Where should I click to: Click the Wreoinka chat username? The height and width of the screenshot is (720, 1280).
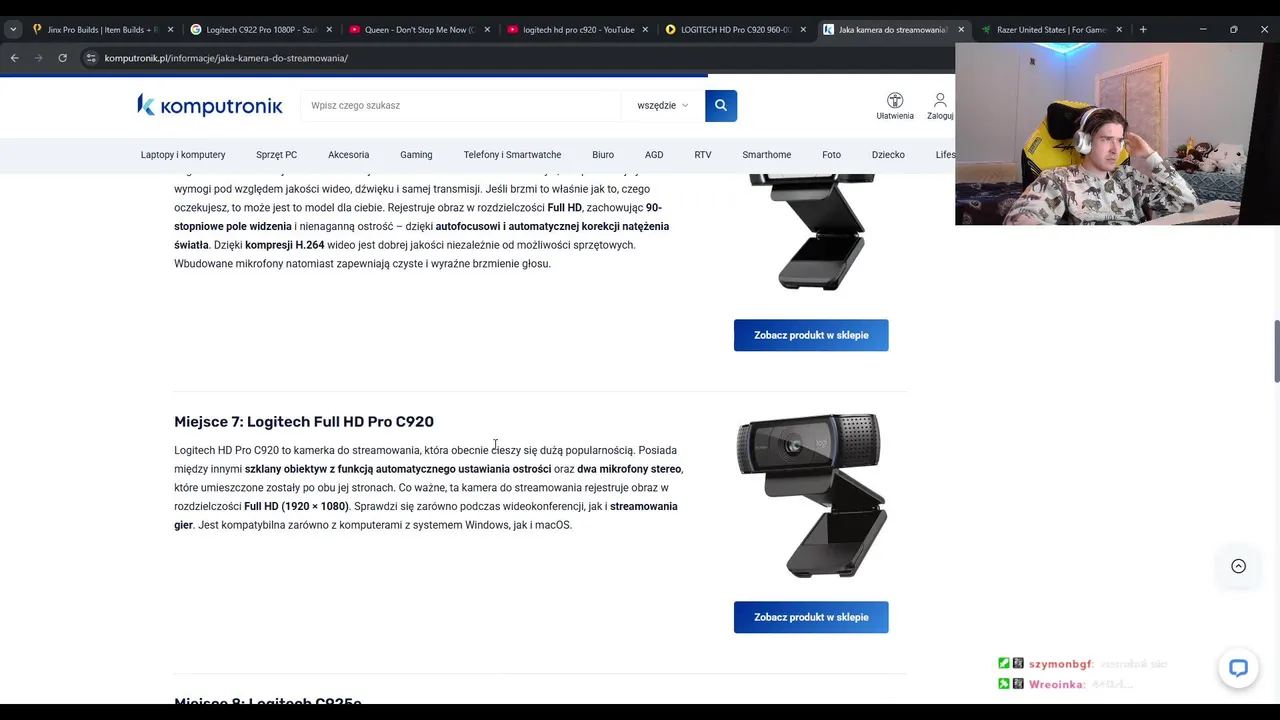click(x=1056, y=684)
